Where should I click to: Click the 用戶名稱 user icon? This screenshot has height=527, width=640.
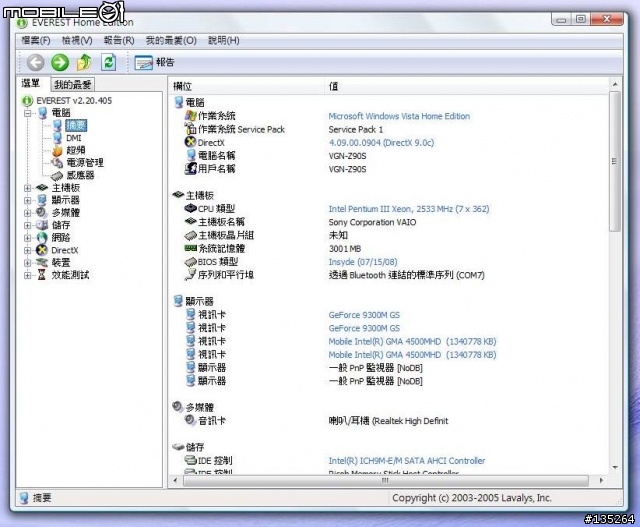(x=191, y=168)
